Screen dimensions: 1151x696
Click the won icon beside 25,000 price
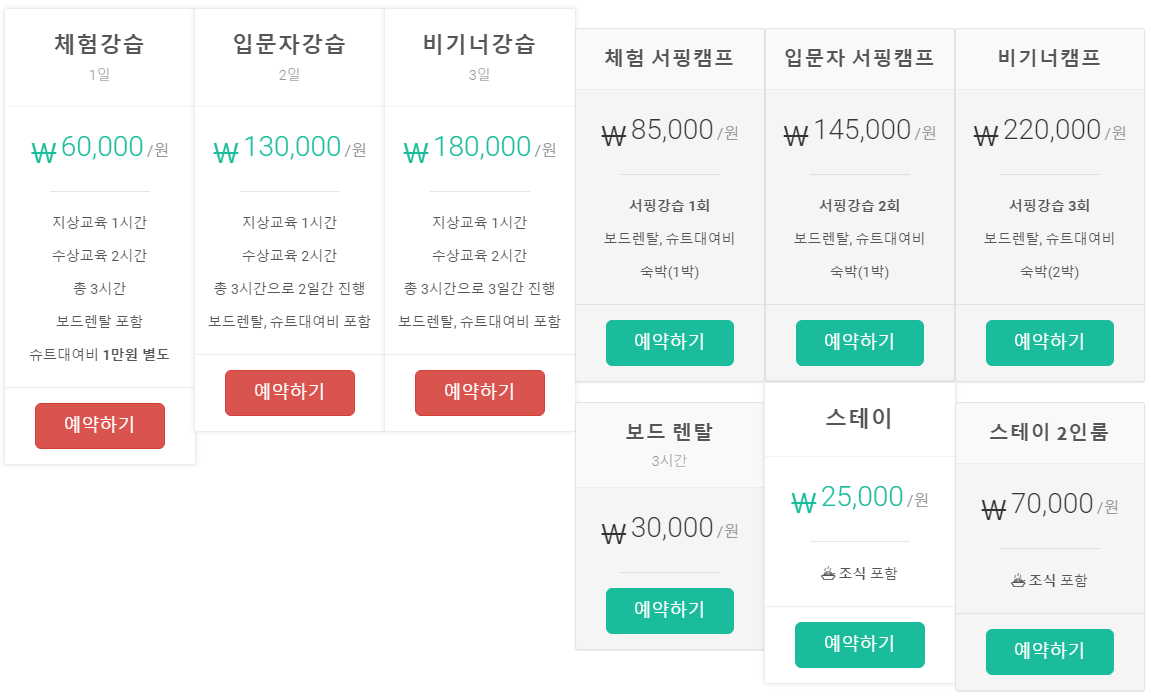(x=804, y=502)
